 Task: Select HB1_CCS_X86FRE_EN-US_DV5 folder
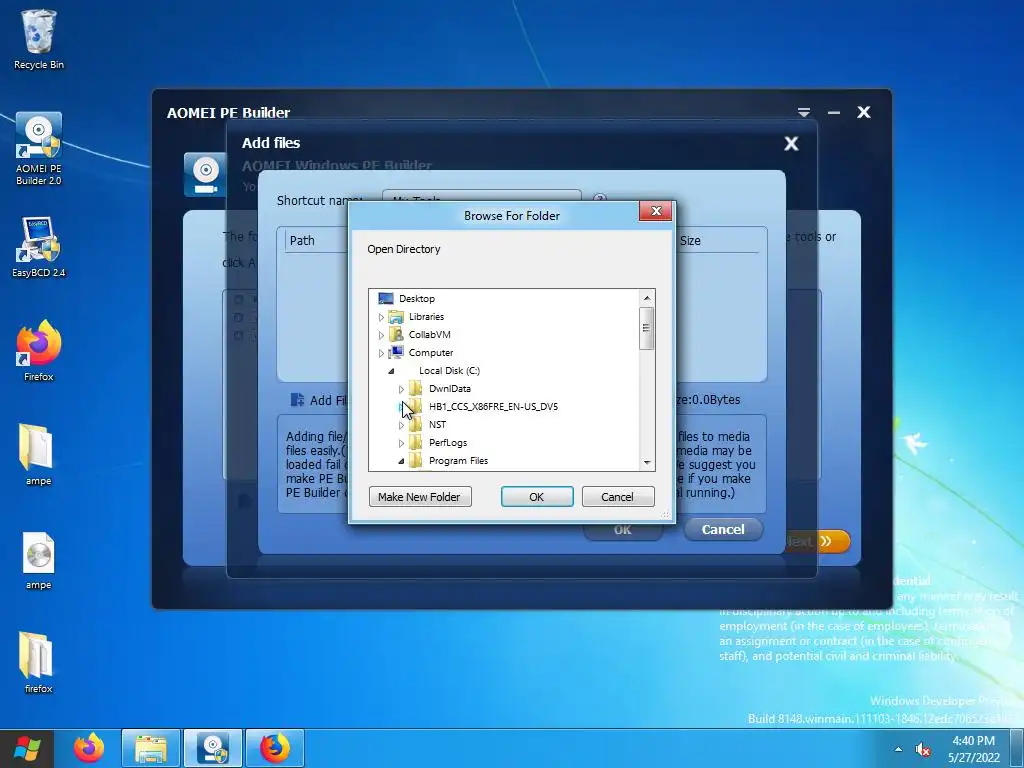tap(493, 406)
